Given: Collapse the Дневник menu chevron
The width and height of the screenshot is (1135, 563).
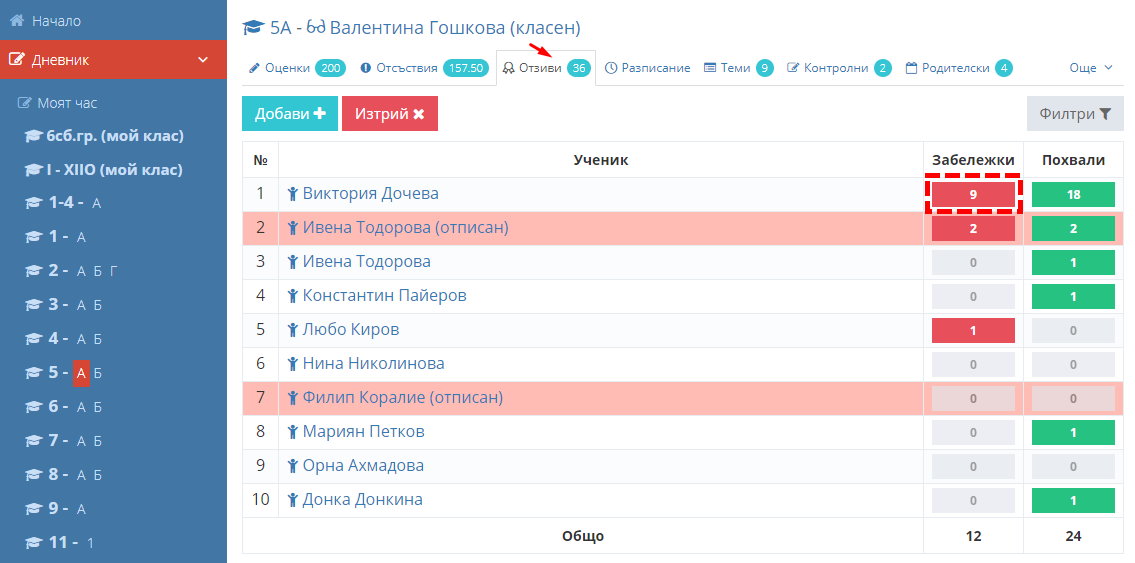Looking at the screenshot, I should coord(203,60).
